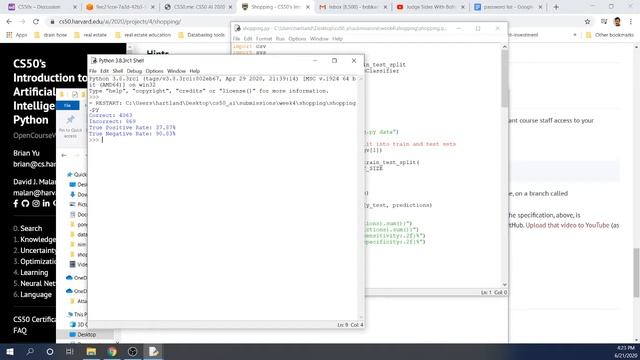Click the File Explorer back arrow
This screenshot has width=640, height=360.
point(64,155)
